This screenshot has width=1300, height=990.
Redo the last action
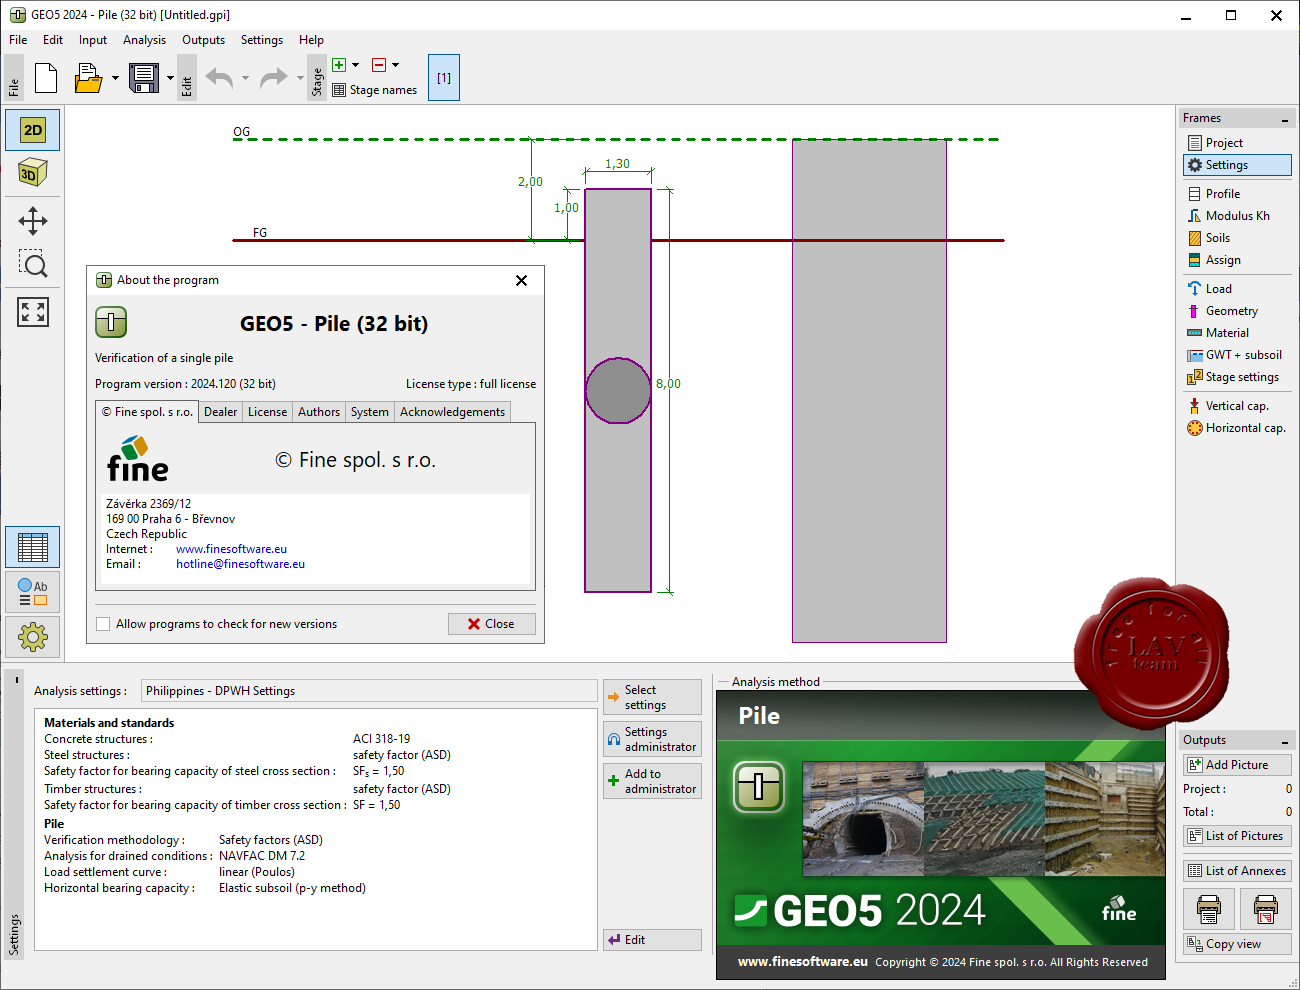[273, 78]
